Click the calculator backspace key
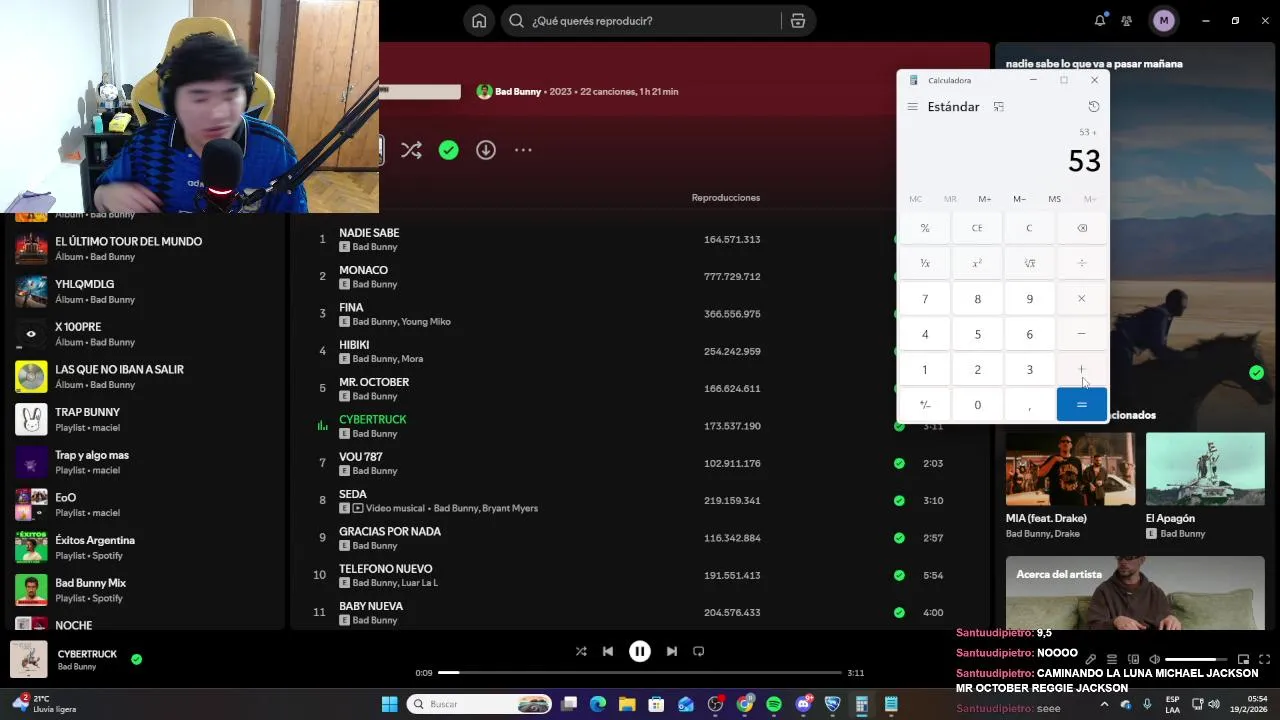The height and width of the screenshot is (720, 1280). [x=1081, y=228]
